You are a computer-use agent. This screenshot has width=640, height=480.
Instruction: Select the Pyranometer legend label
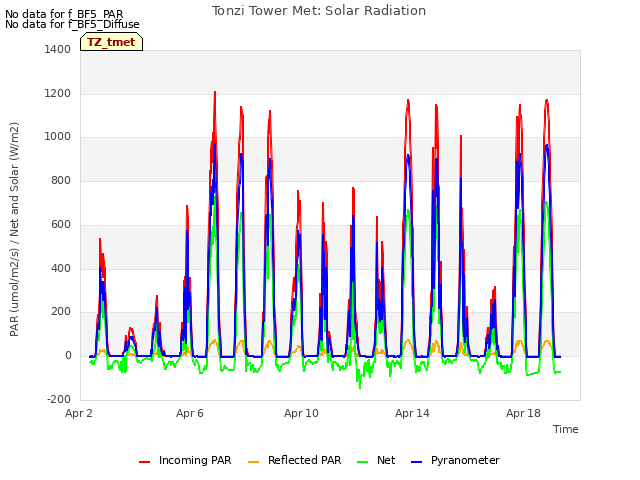coord(465,460)
